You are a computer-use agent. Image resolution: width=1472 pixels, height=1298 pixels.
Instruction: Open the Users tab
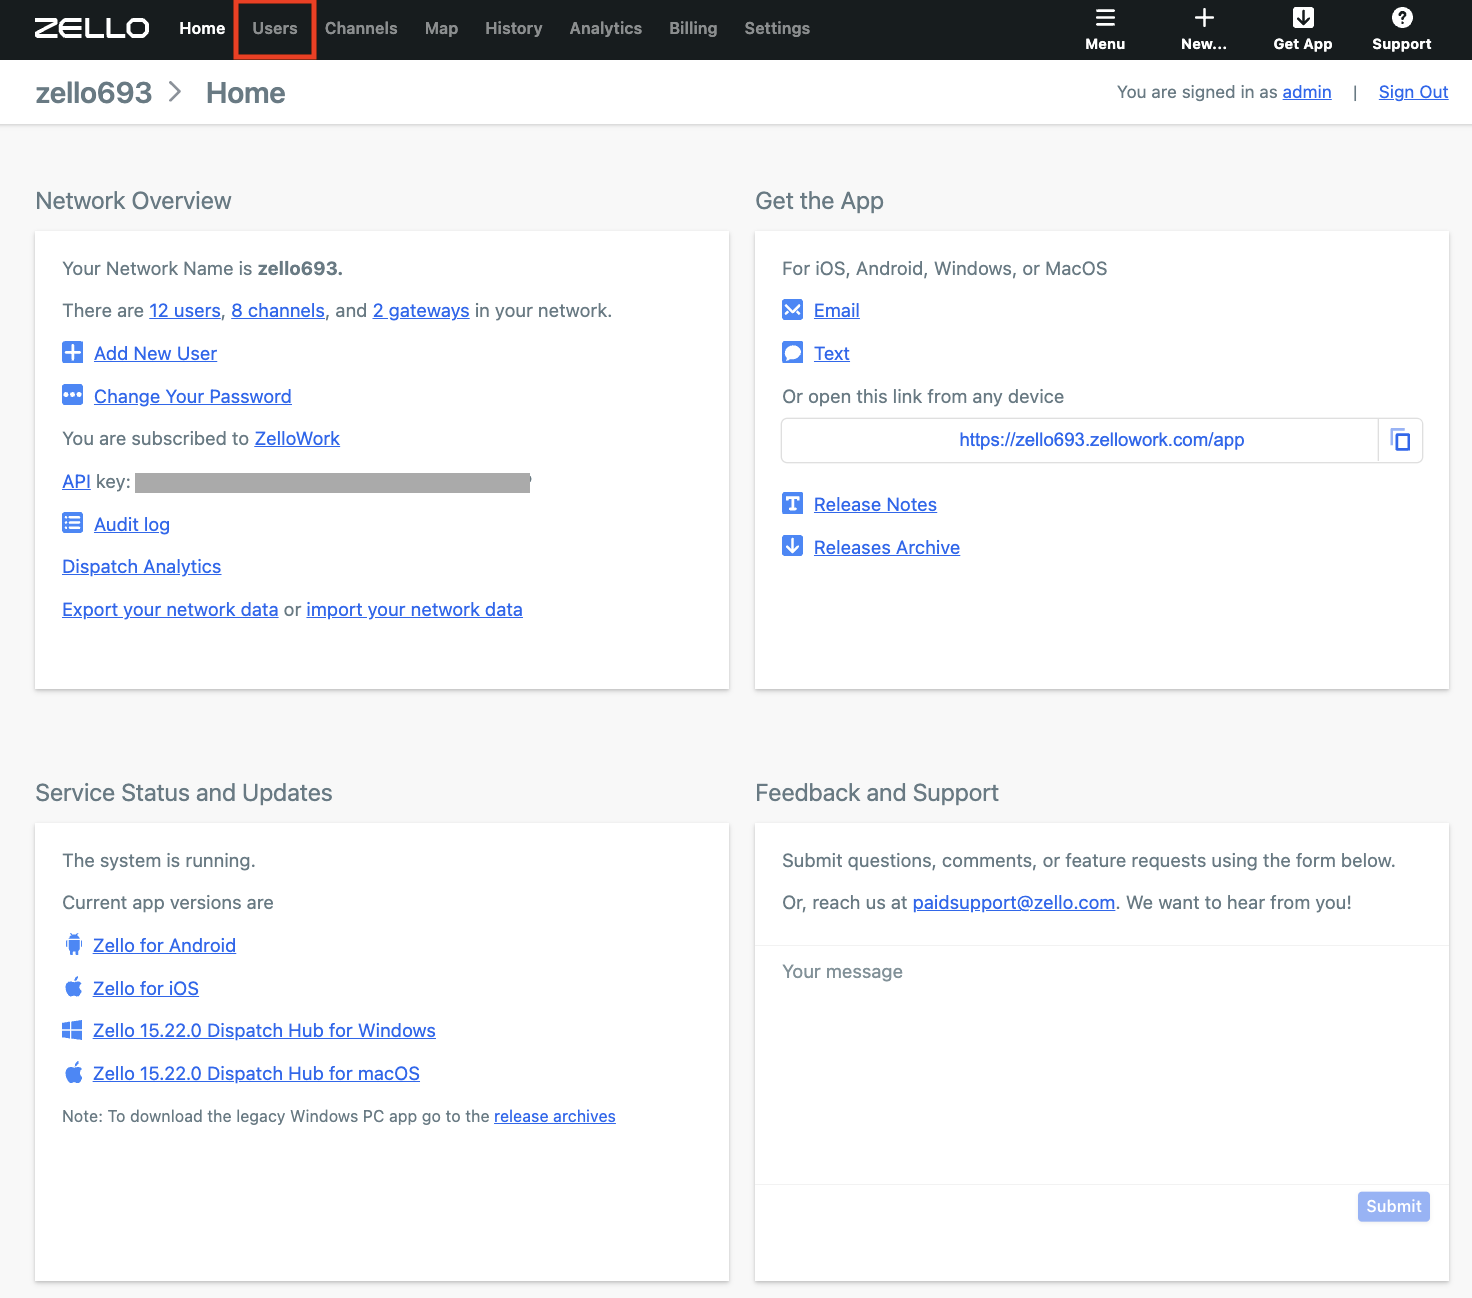(274, 28)
